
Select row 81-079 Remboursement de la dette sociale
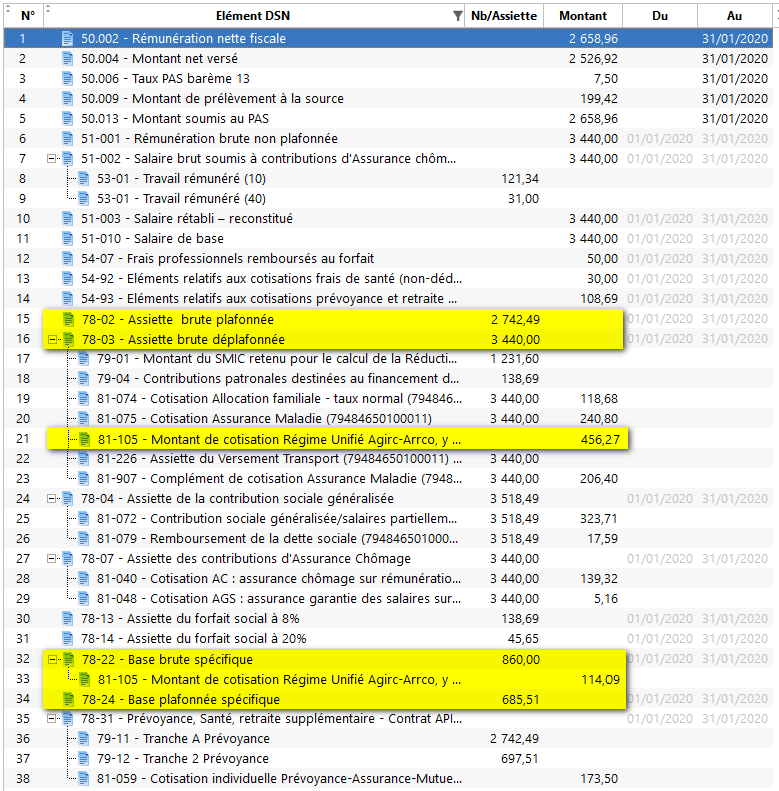388,538
